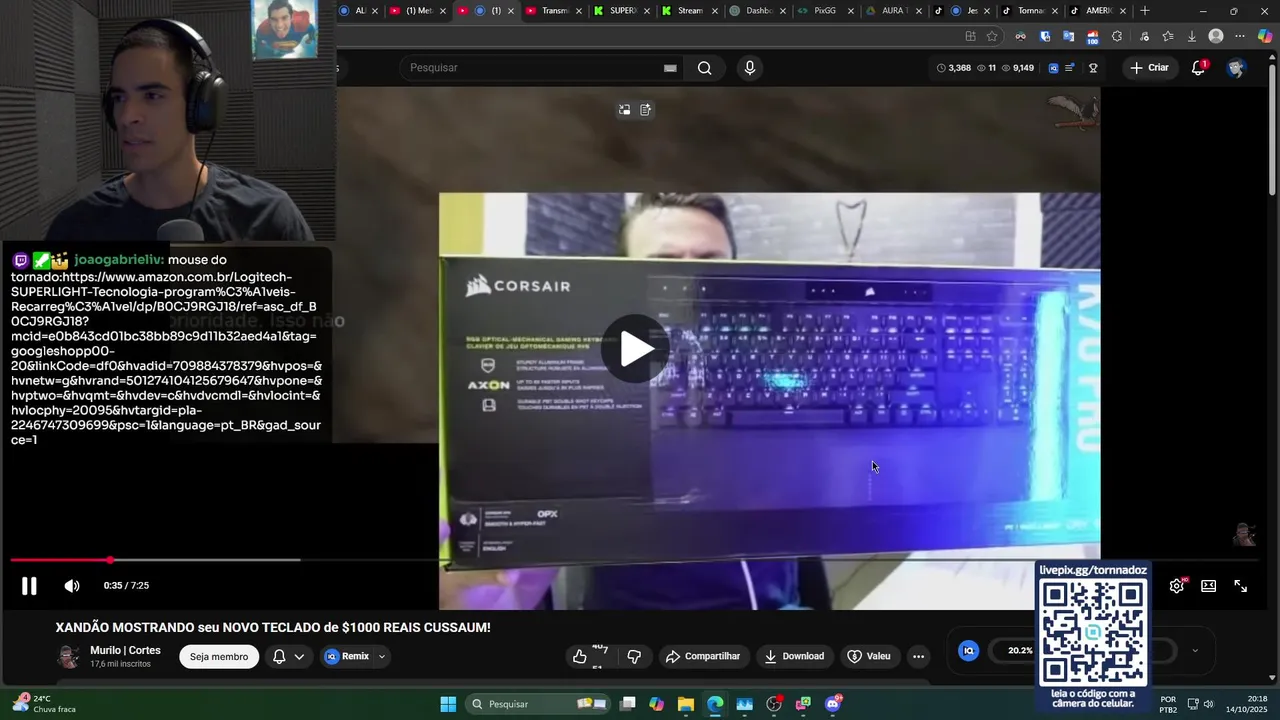Click the subscription notification bell
This screenshot has height=720, width=1280.
coord(279,657)
